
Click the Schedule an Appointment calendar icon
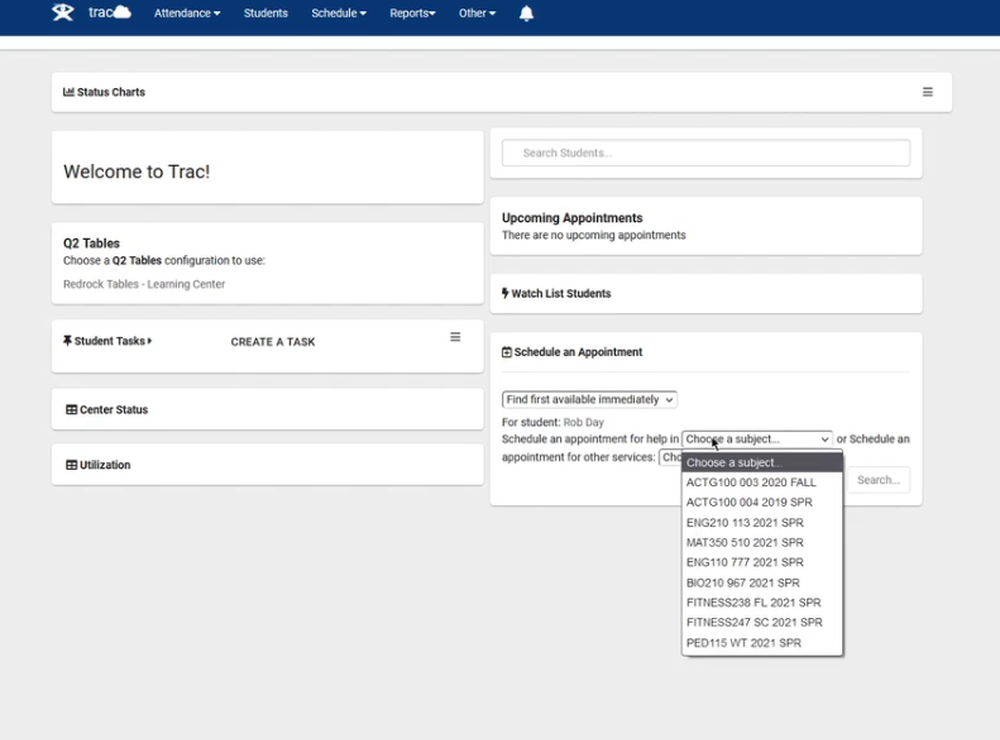tap(506, 352)
